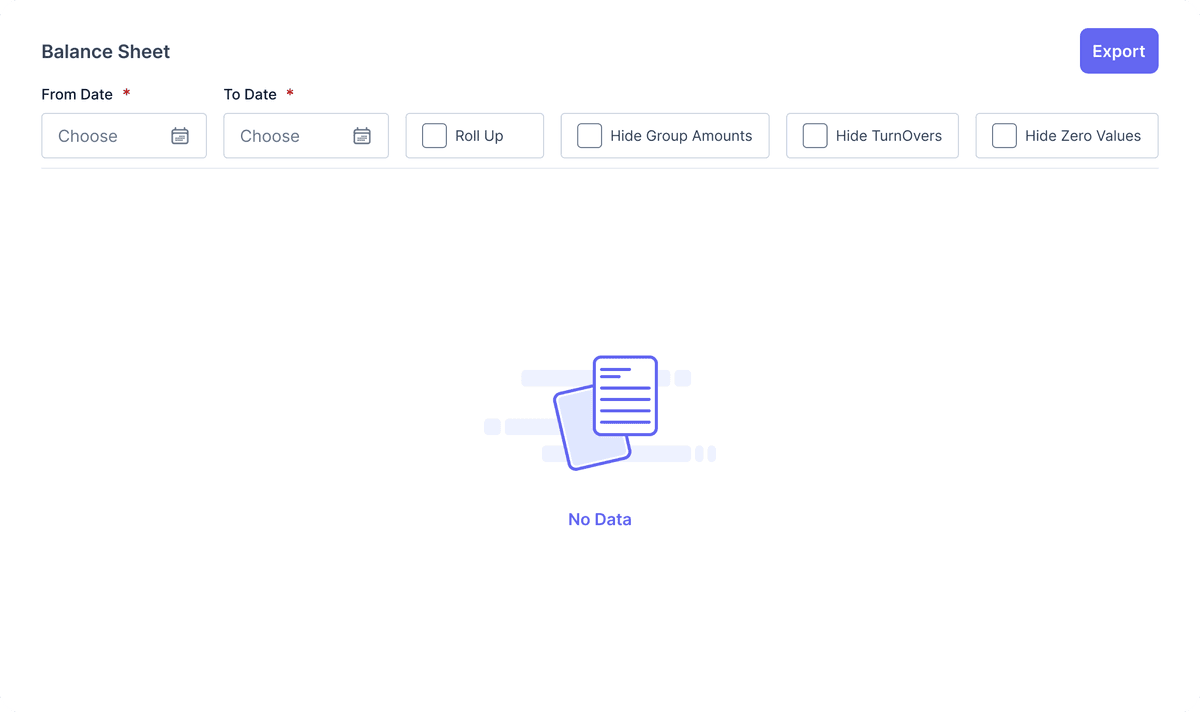Click the To Date 'Choose' input field
The width and height of the screenshot is (1200, 712).
tap(287, 136)
